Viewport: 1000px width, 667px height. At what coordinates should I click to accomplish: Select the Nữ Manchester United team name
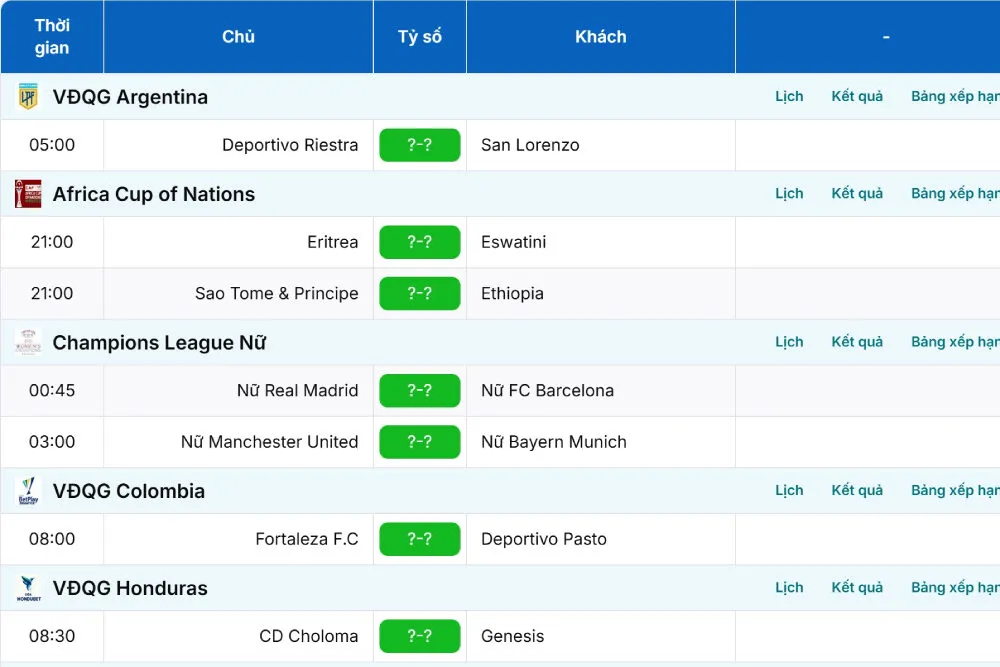click(x=269, y=442)
